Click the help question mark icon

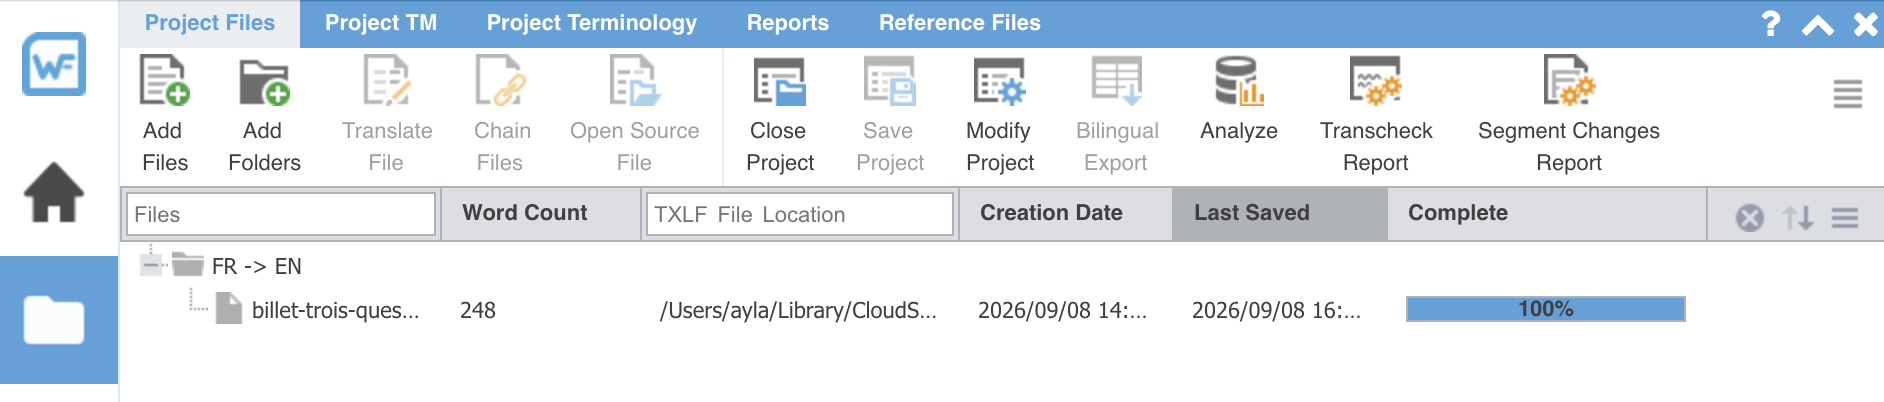pyautogui.click(x=1770, y=23)
